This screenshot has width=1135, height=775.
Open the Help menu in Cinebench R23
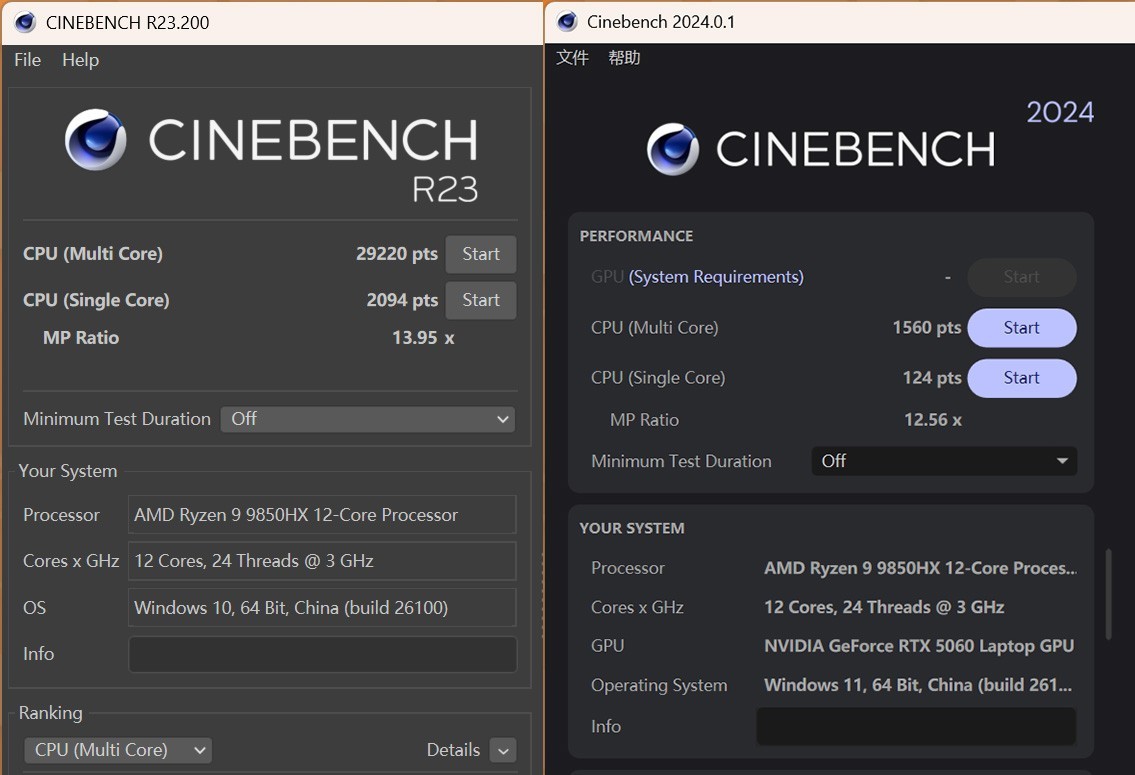click(x=80, y=60)
